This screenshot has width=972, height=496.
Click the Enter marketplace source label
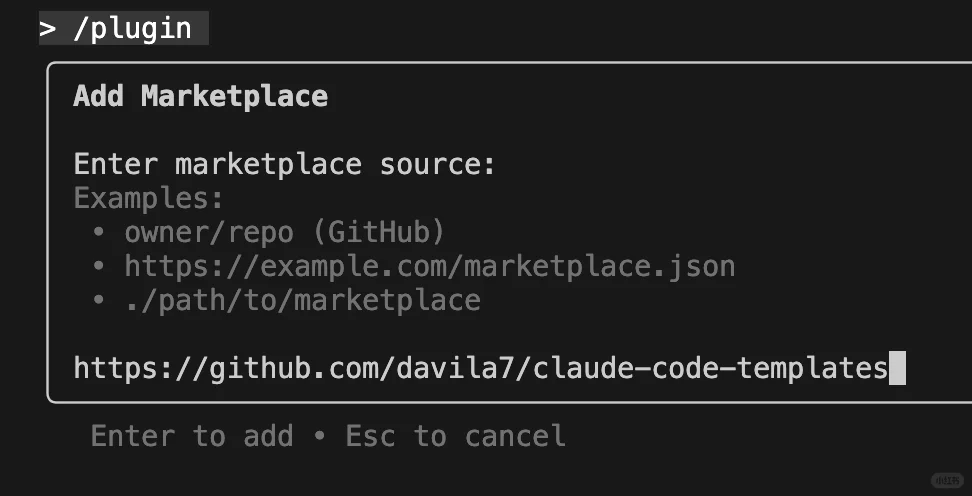click(x=285, y=164)
